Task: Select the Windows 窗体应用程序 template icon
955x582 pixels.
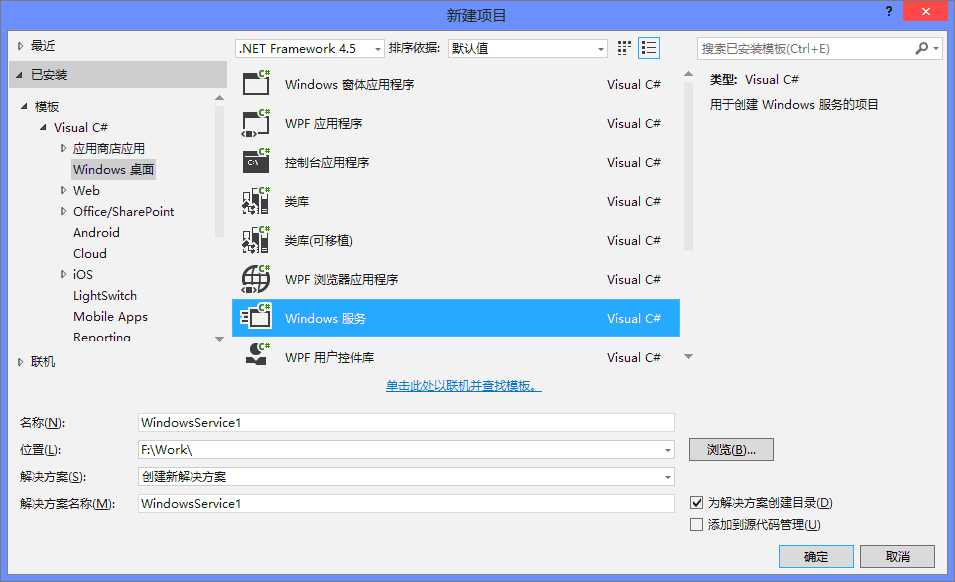Action: (256, 83)
